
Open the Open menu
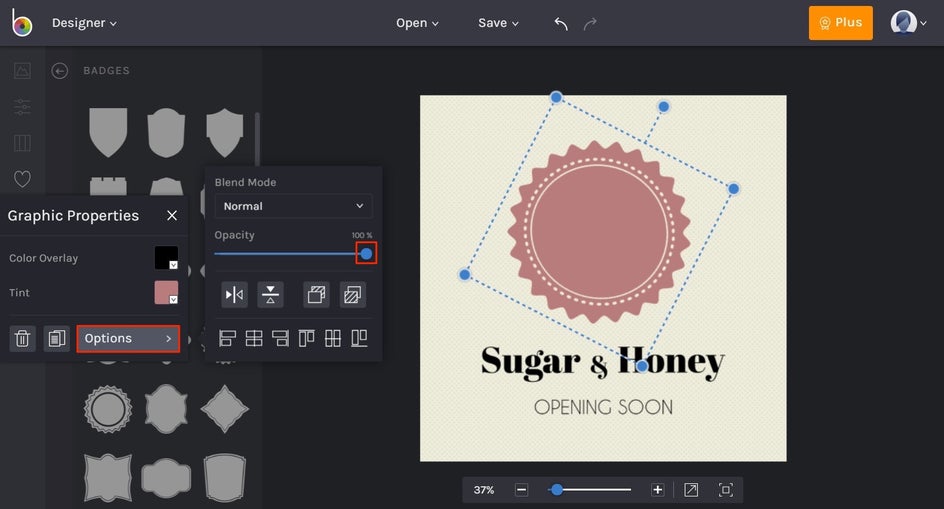(x=417, y=23)
